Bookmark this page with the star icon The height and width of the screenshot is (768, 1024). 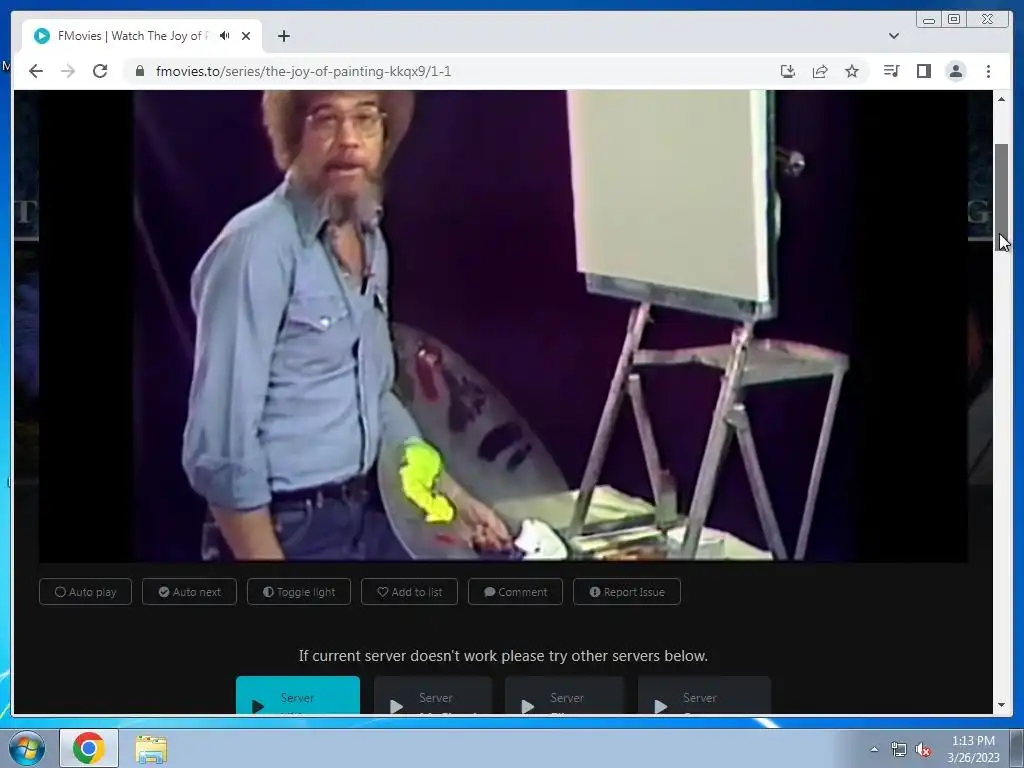852,71
